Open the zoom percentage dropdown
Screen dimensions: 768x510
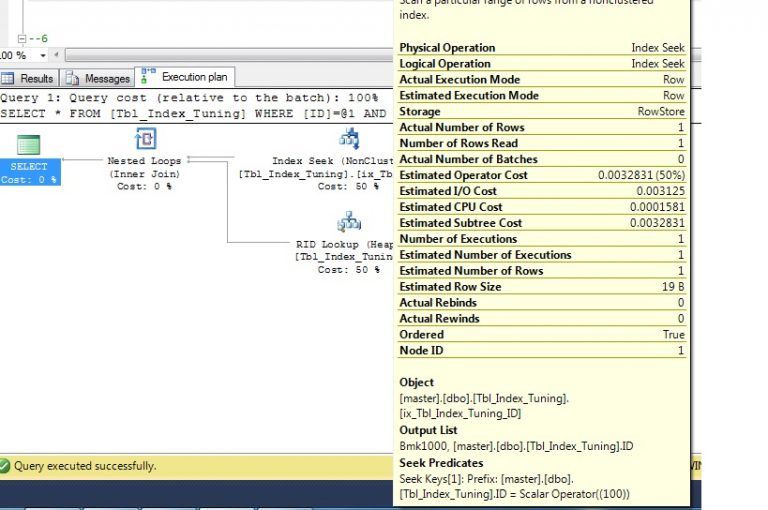tap(43, 55)
